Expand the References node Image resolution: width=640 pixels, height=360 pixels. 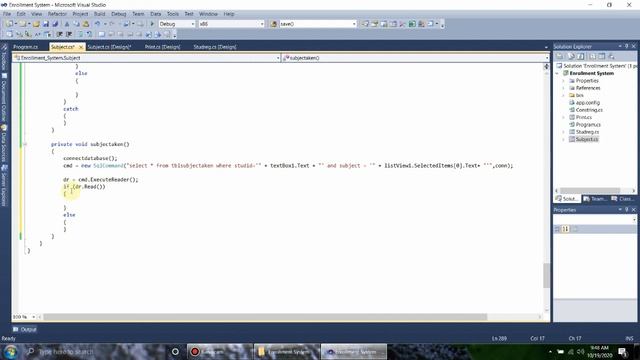(564, 88)
